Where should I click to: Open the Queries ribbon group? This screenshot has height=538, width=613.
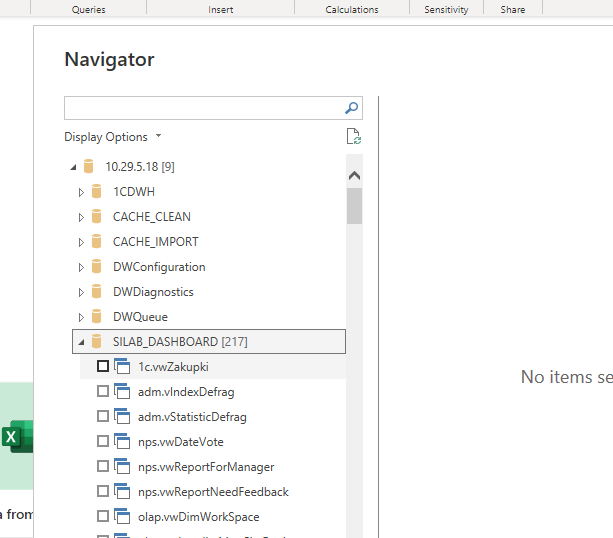(88, 9)
